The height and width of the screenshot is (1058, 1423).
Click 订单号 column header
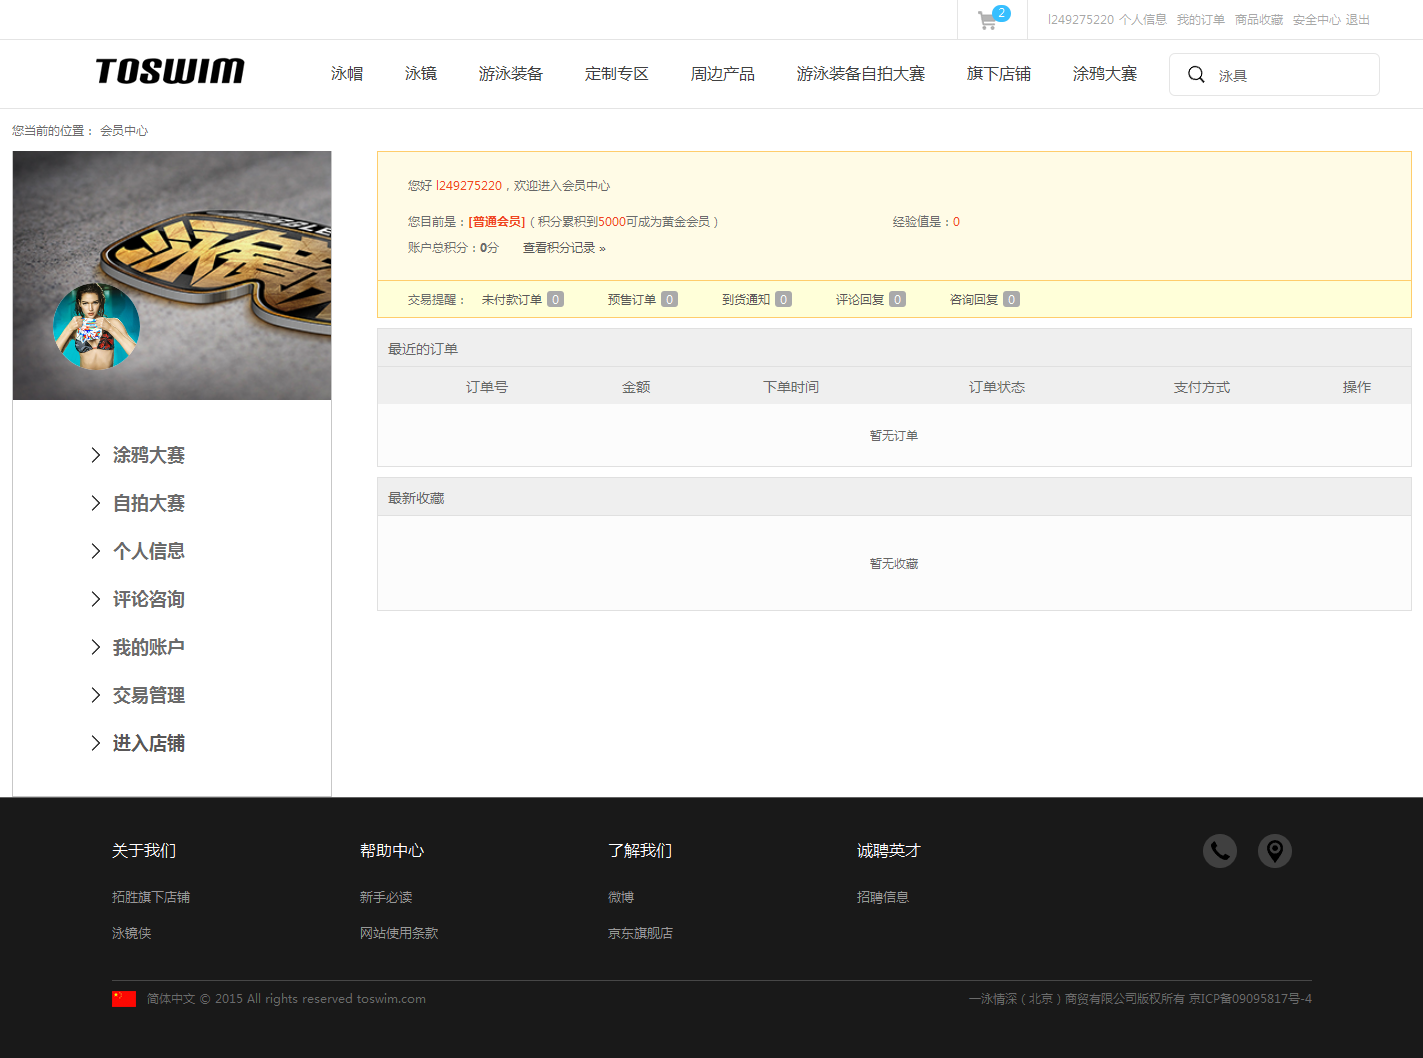click(x=487, y=387)
